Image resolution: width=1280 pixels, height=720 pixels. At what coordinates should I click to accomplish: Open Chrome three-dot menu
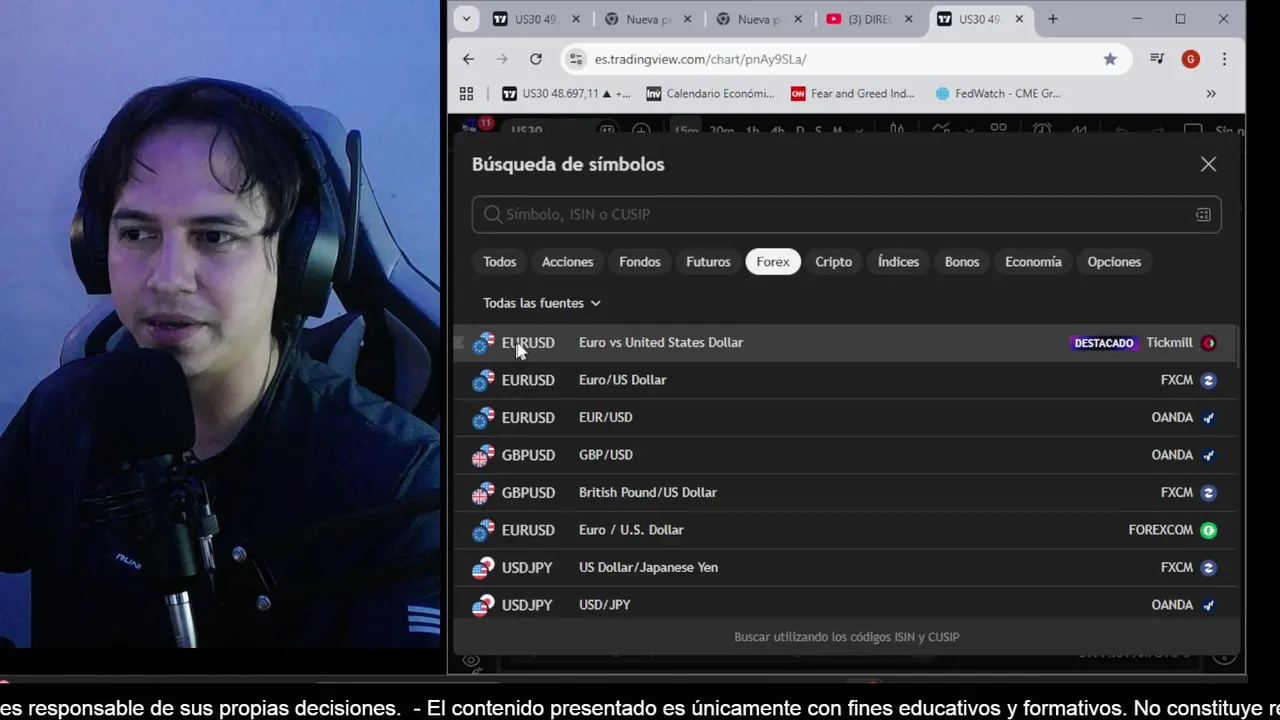point(1224,59)
